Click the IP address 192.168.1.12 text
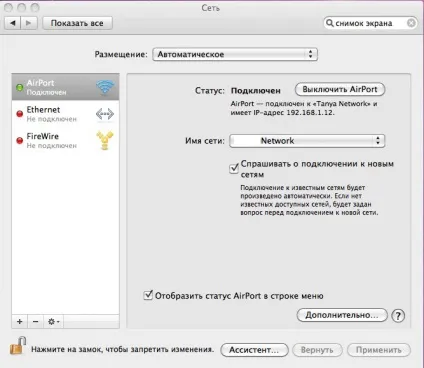 pyautogui.click(x=310, y=113)
